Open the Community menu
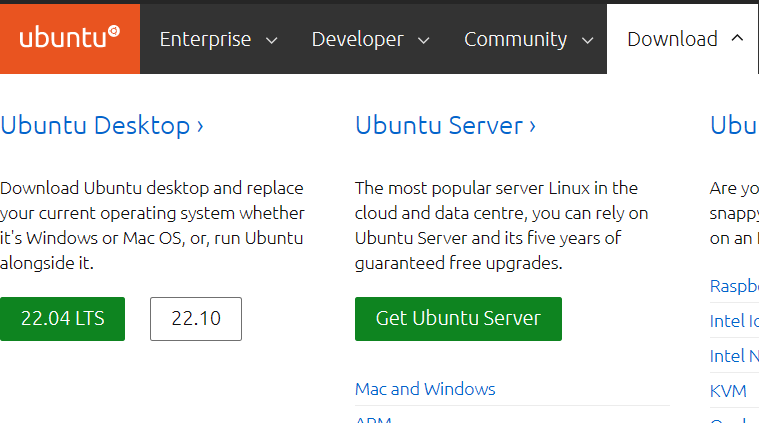The width and height of the screenshot is (759, 423). [516, 39]
